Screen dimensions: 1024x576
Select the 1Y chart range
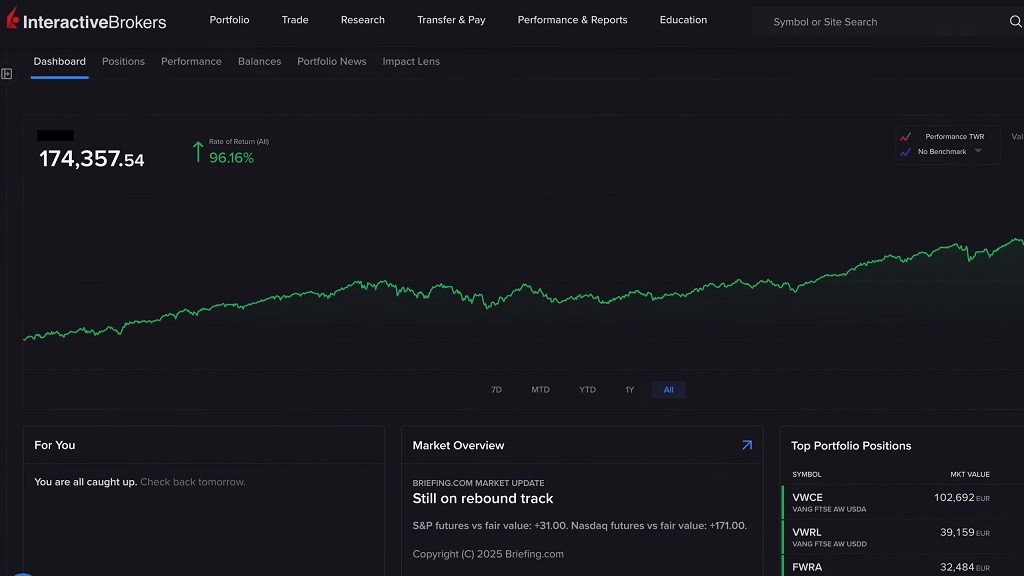click(630, 390)
